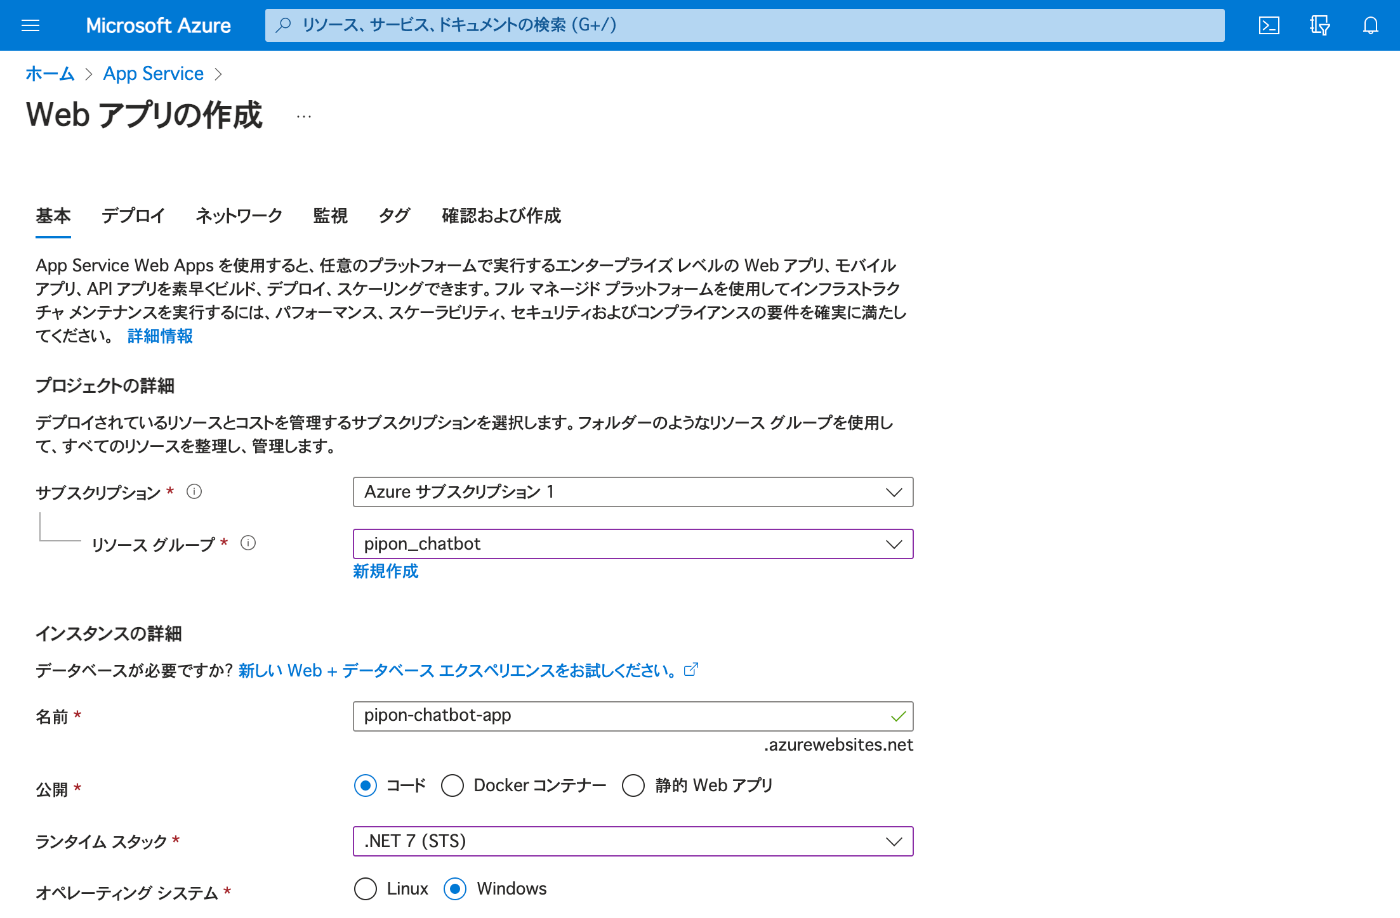The image size is (1400, 918).
Task: Switch to the 監視 tab
Action: pos(330,216)
